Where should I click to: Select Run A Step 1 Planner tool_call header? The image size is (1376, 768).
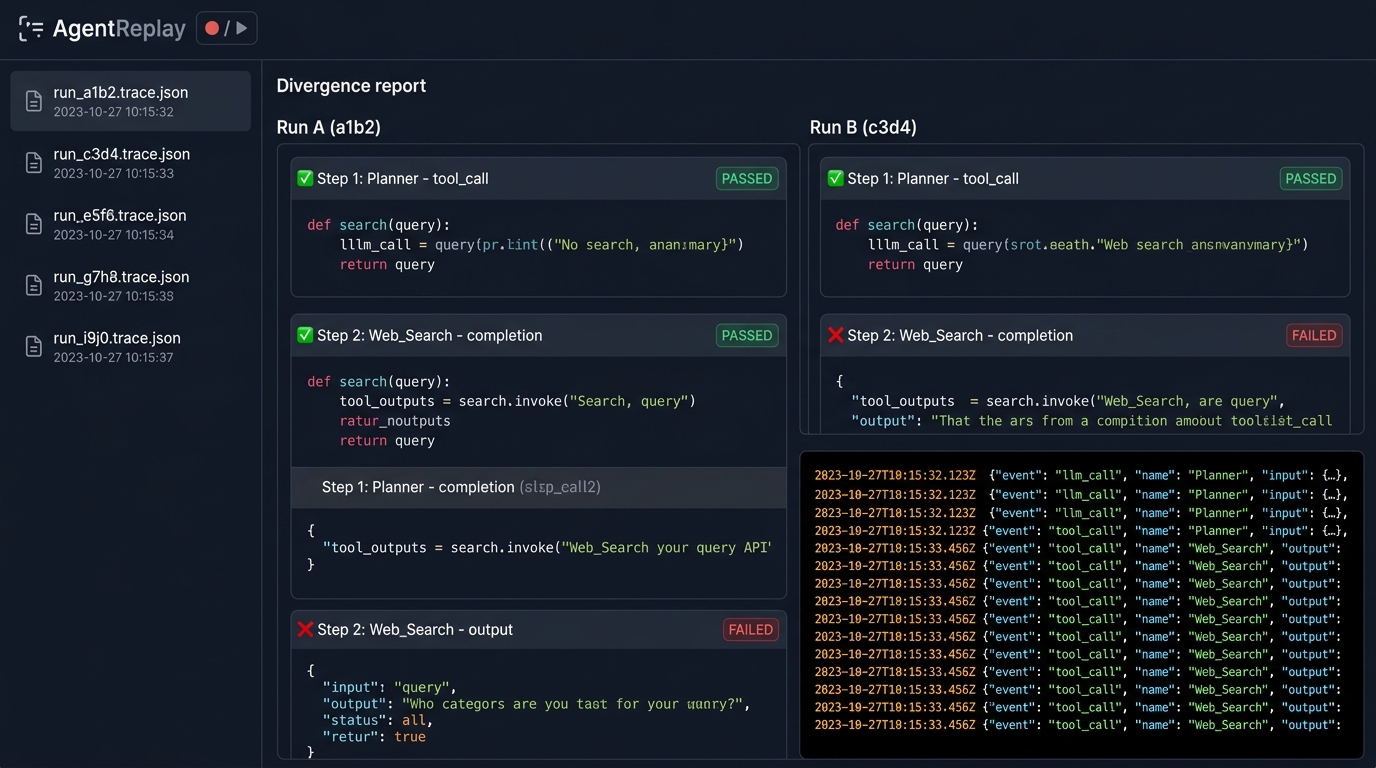click(538, 179)
